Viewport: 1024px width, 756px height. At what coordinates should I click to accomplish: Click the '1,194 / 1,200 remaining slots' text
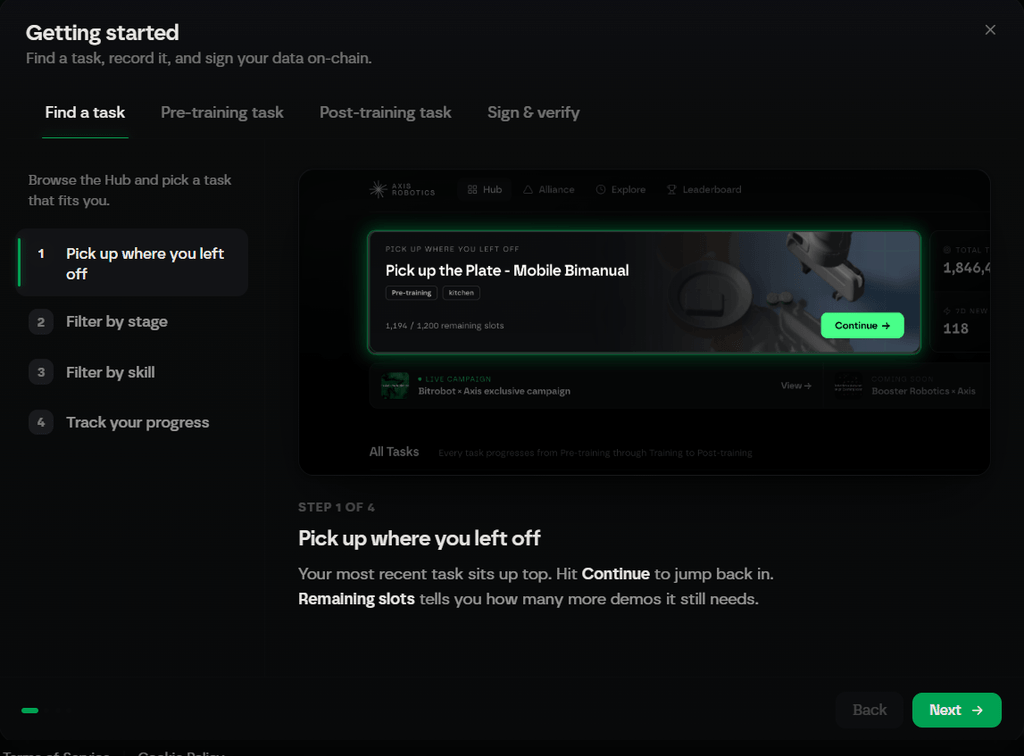tap(444, 325)
